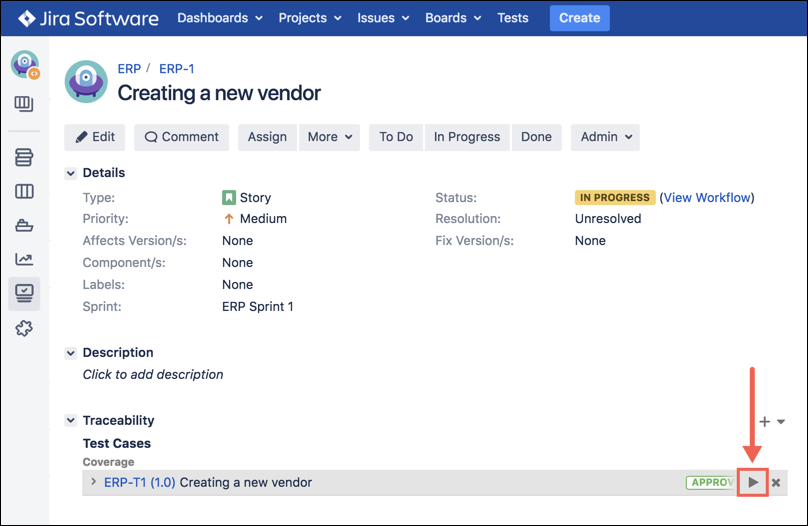Open the backlog icon in the sidebar

point(24,157)
